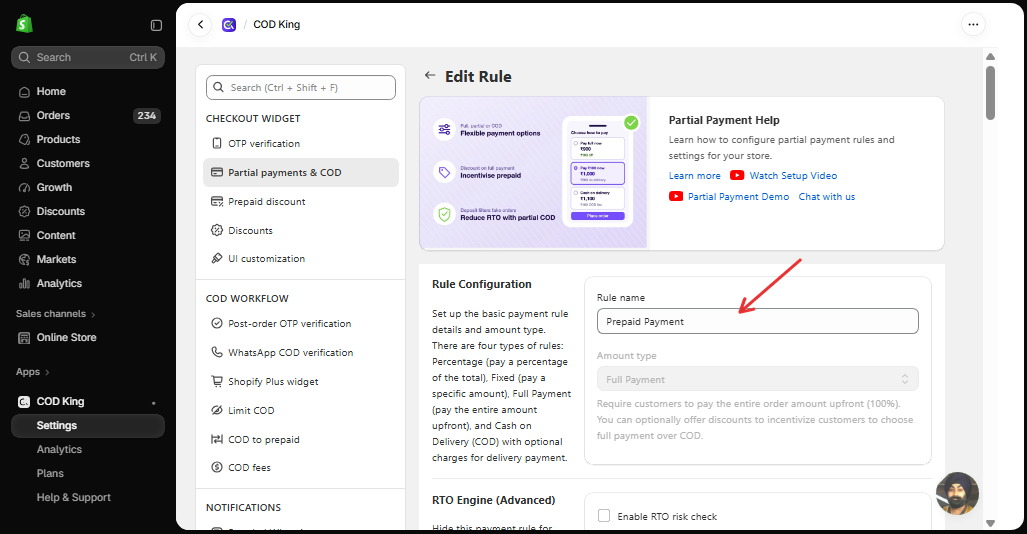Viewport: 1027px width, 534px height.
Task: Click the Orders inbox icon
Action: coord(24,116)
